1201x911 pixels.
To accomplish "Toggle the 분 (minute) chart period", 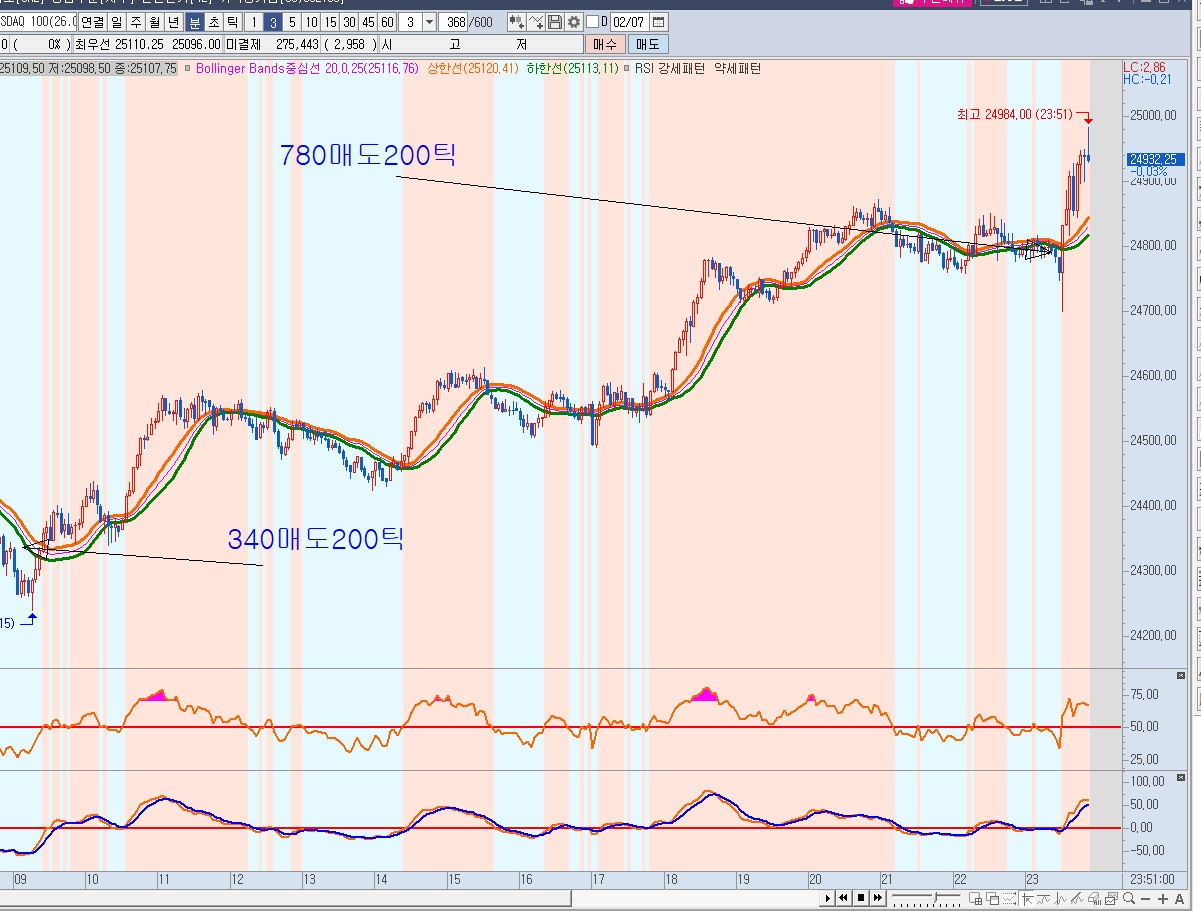I will pos(195,22).
